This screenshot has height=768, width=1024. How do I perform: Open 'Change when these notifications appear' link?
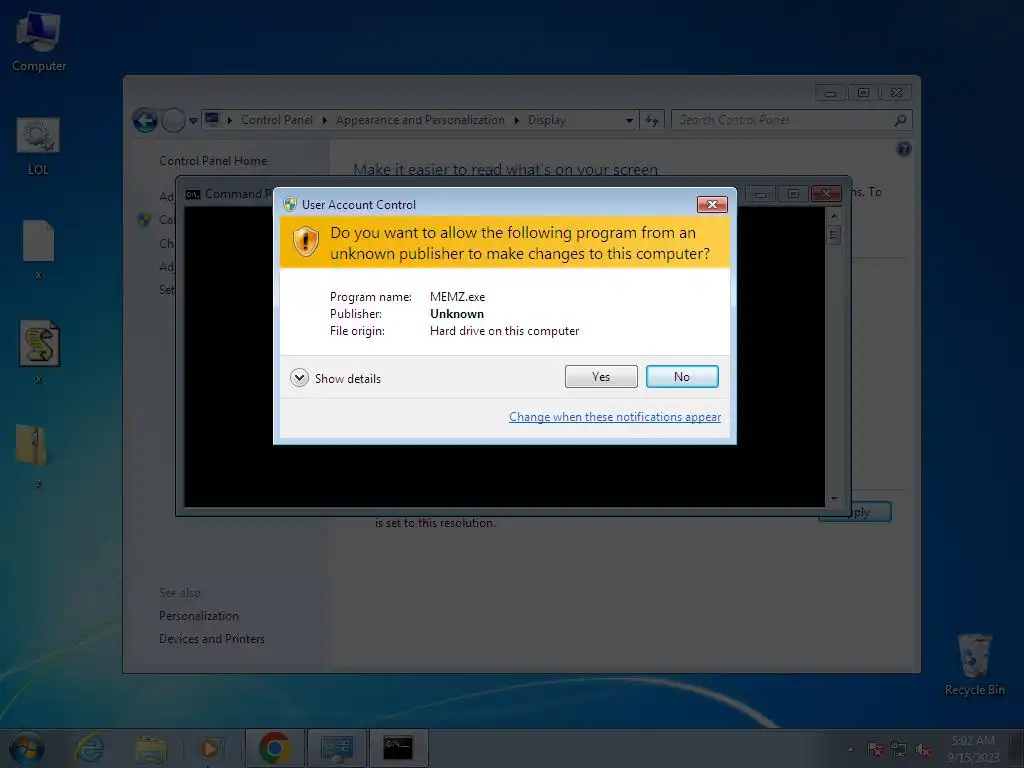pyautogui.click(x=615, y=417)
